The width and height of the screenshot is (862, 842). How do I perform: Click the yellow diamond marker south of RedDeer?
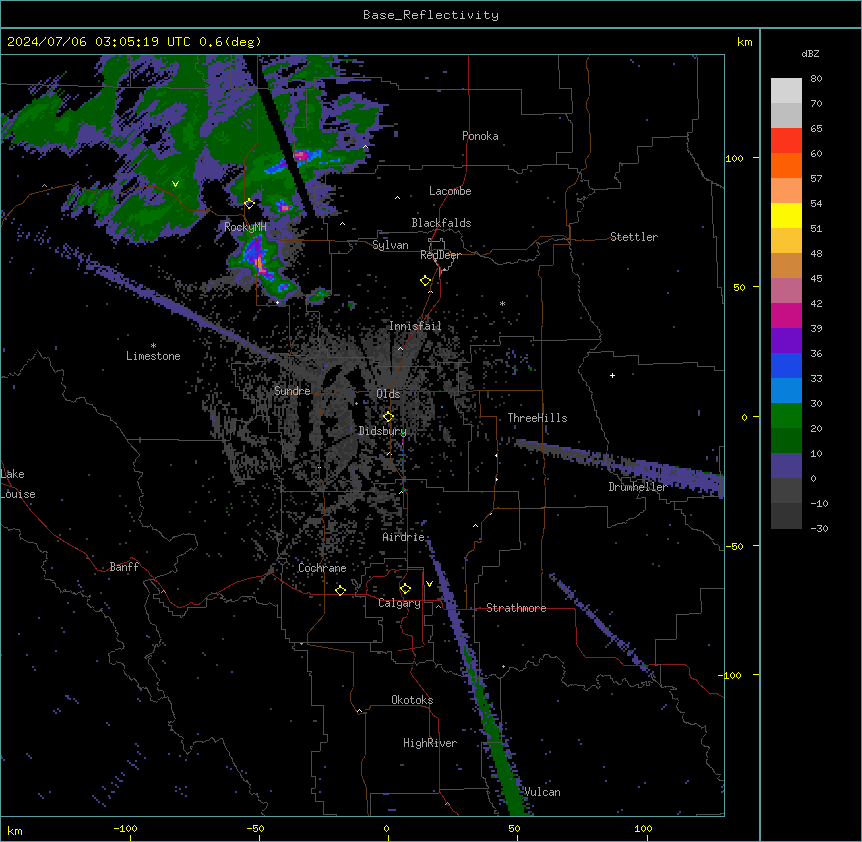tap(425, 281)
